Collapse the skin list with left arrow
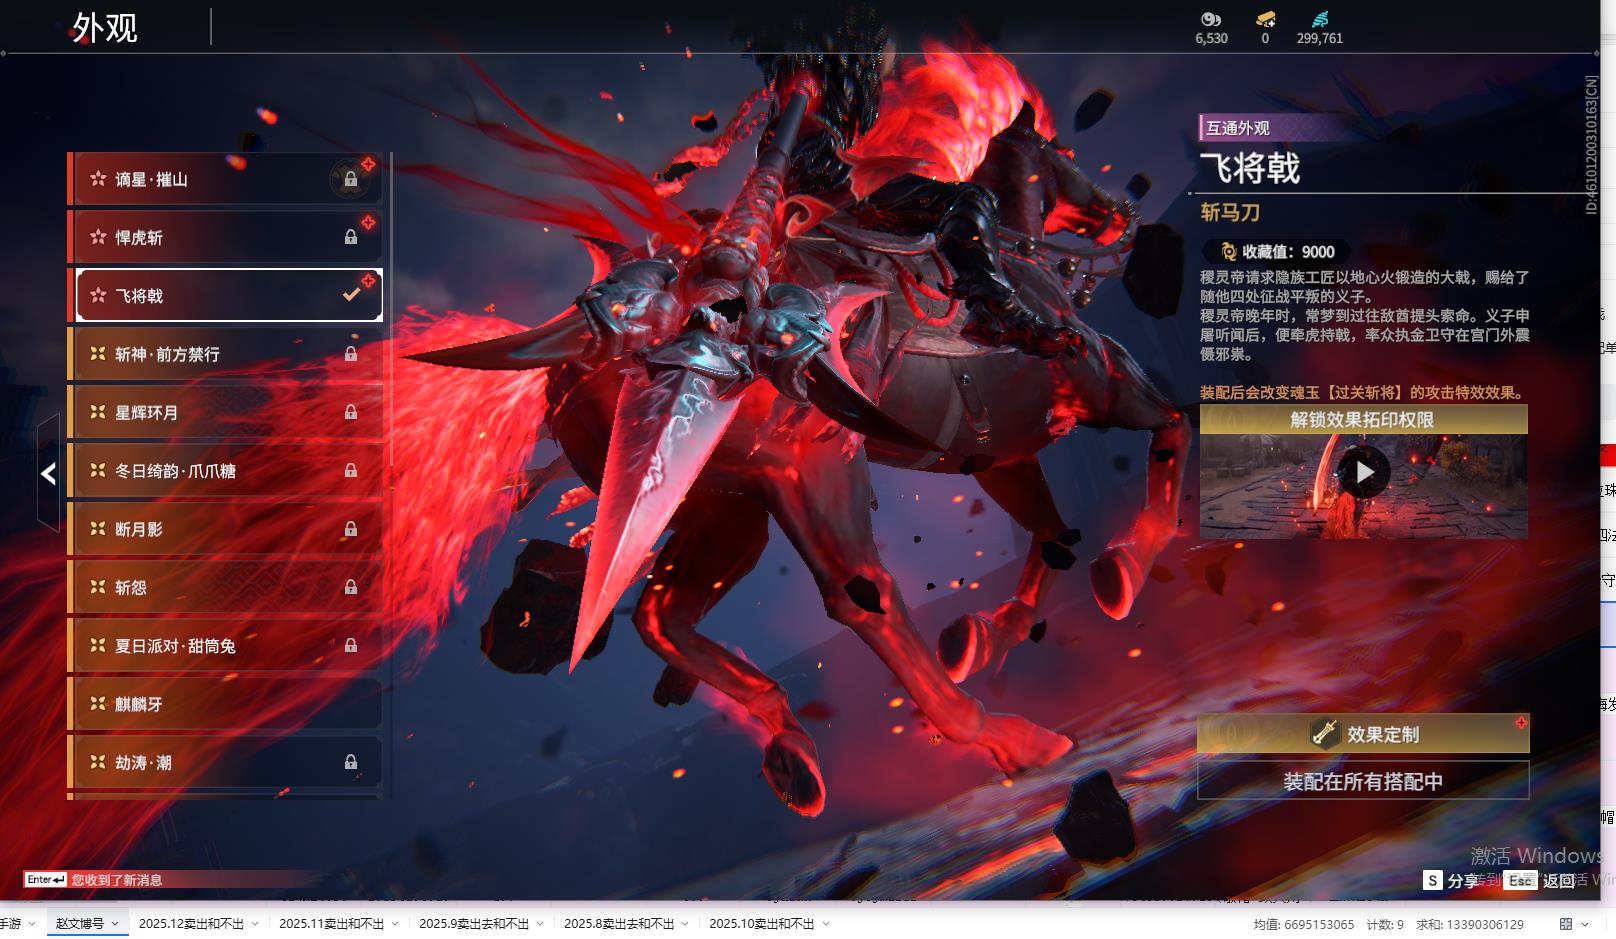 click(48, 474)
